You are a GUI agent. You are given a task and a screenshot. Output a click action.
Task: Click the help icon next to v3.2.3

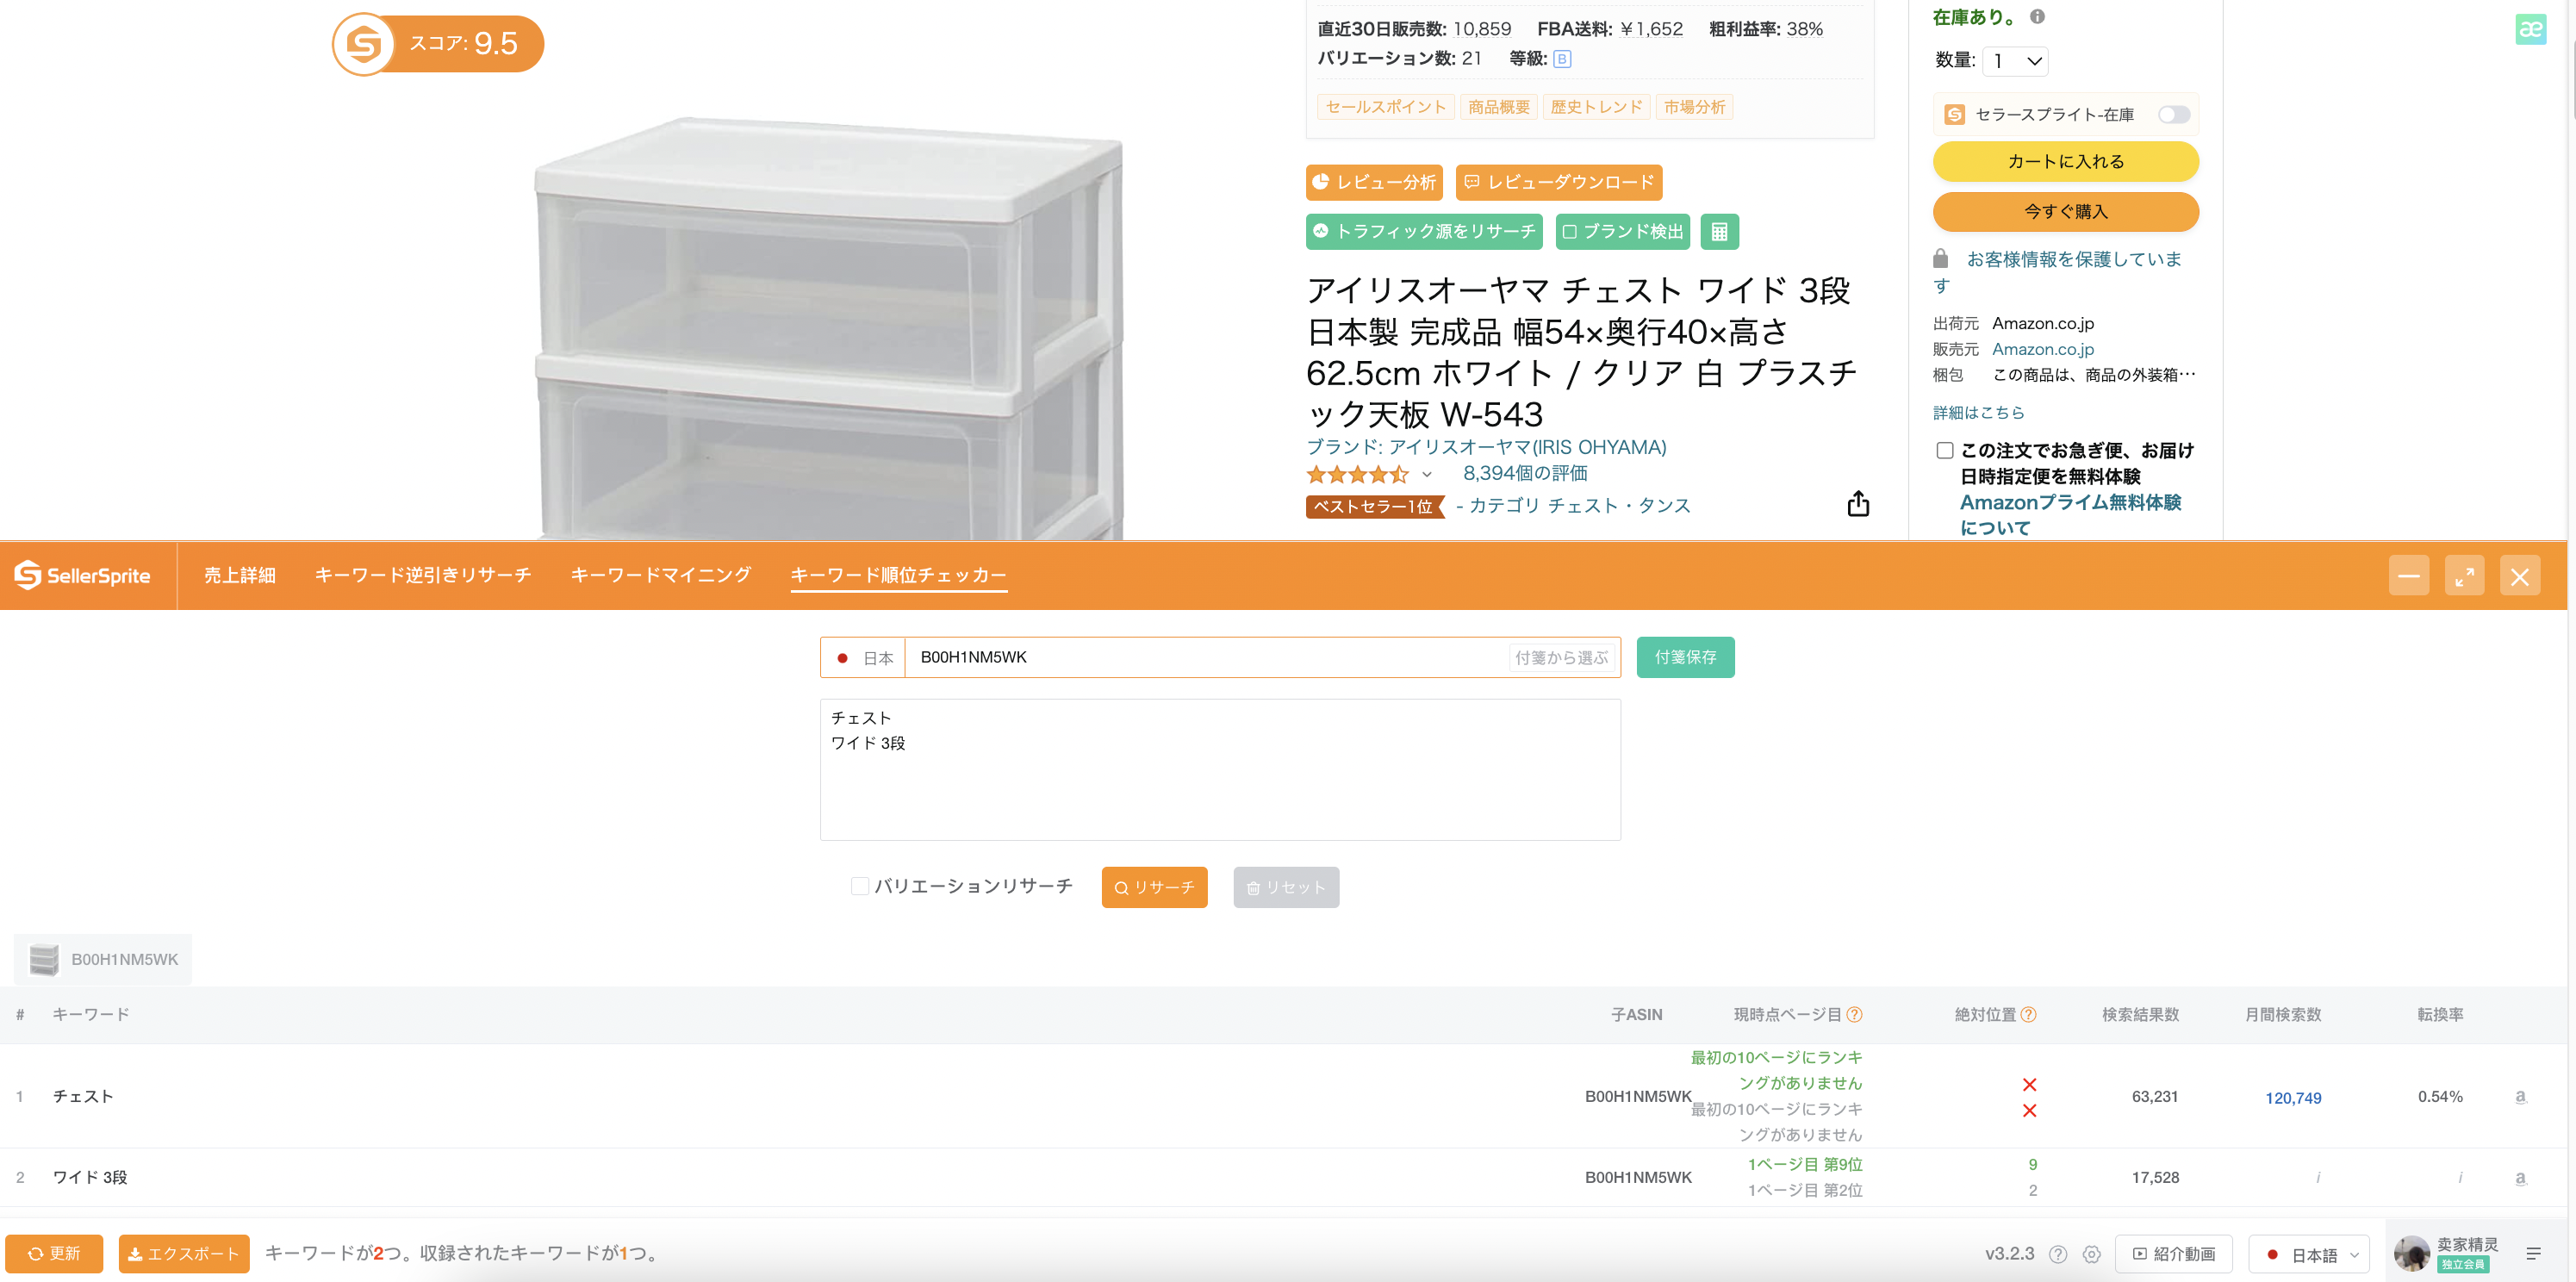(2058, 1254)
